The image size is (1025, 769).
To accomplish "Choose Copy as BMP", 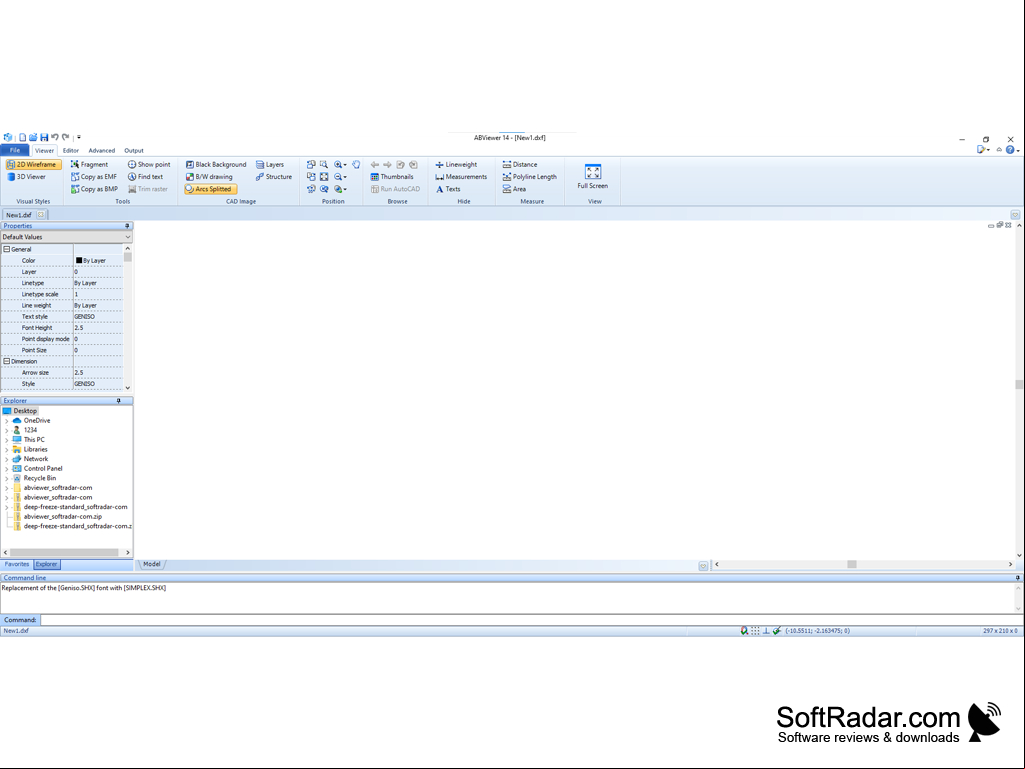I will click(94, 189).
